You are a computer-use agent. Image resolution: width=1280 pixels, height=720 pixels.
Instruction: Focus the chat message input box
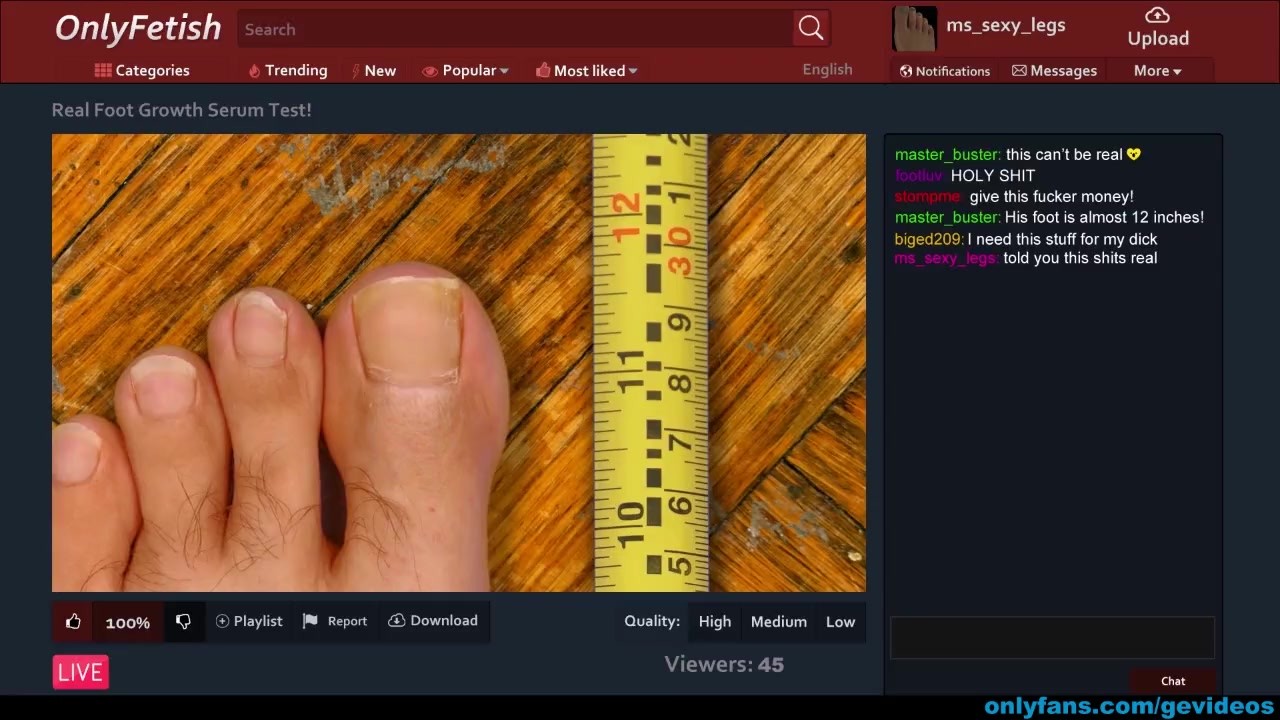pyautogui.click(x=1052, y=638)
